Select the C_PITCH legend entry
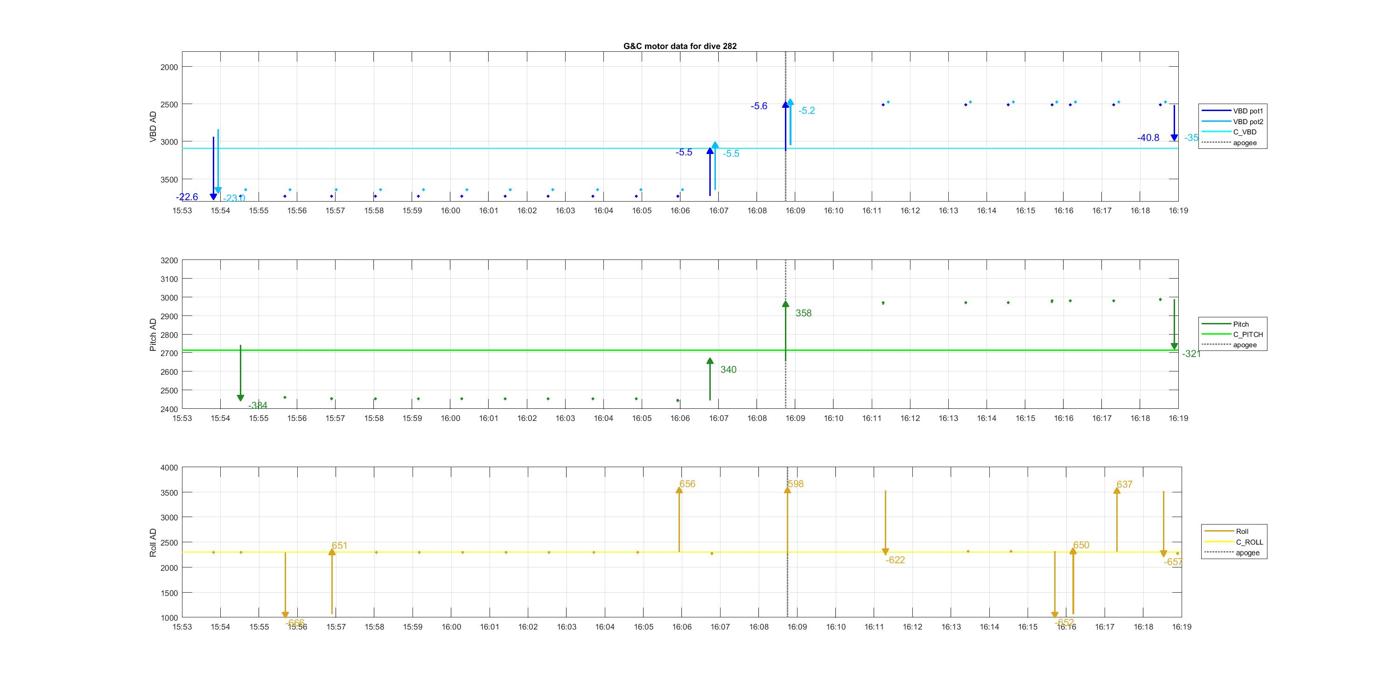This screenshot has width=1400, height=693. pyautogui.click(x=1232, y=335)
